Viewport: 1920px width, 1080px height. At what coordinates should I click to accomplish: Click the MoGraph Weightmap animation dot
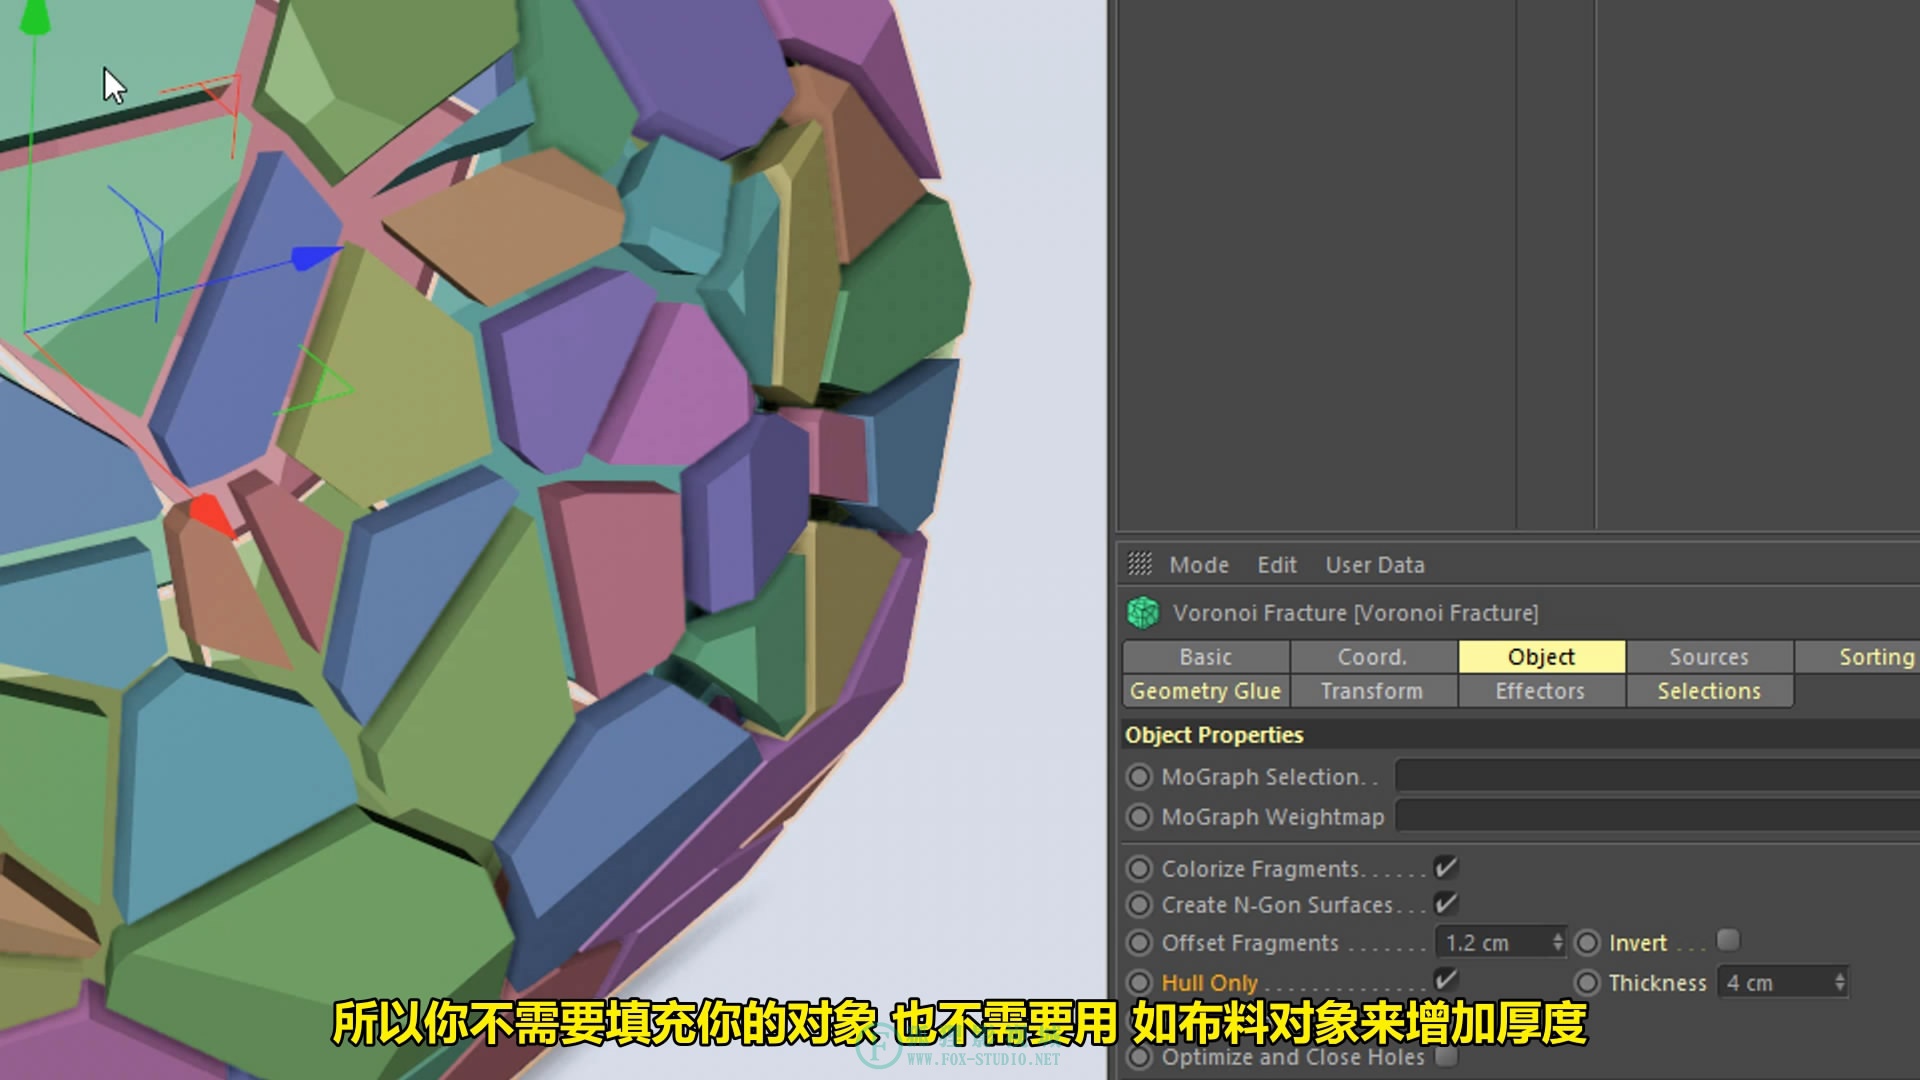(x=1139, y=817)
